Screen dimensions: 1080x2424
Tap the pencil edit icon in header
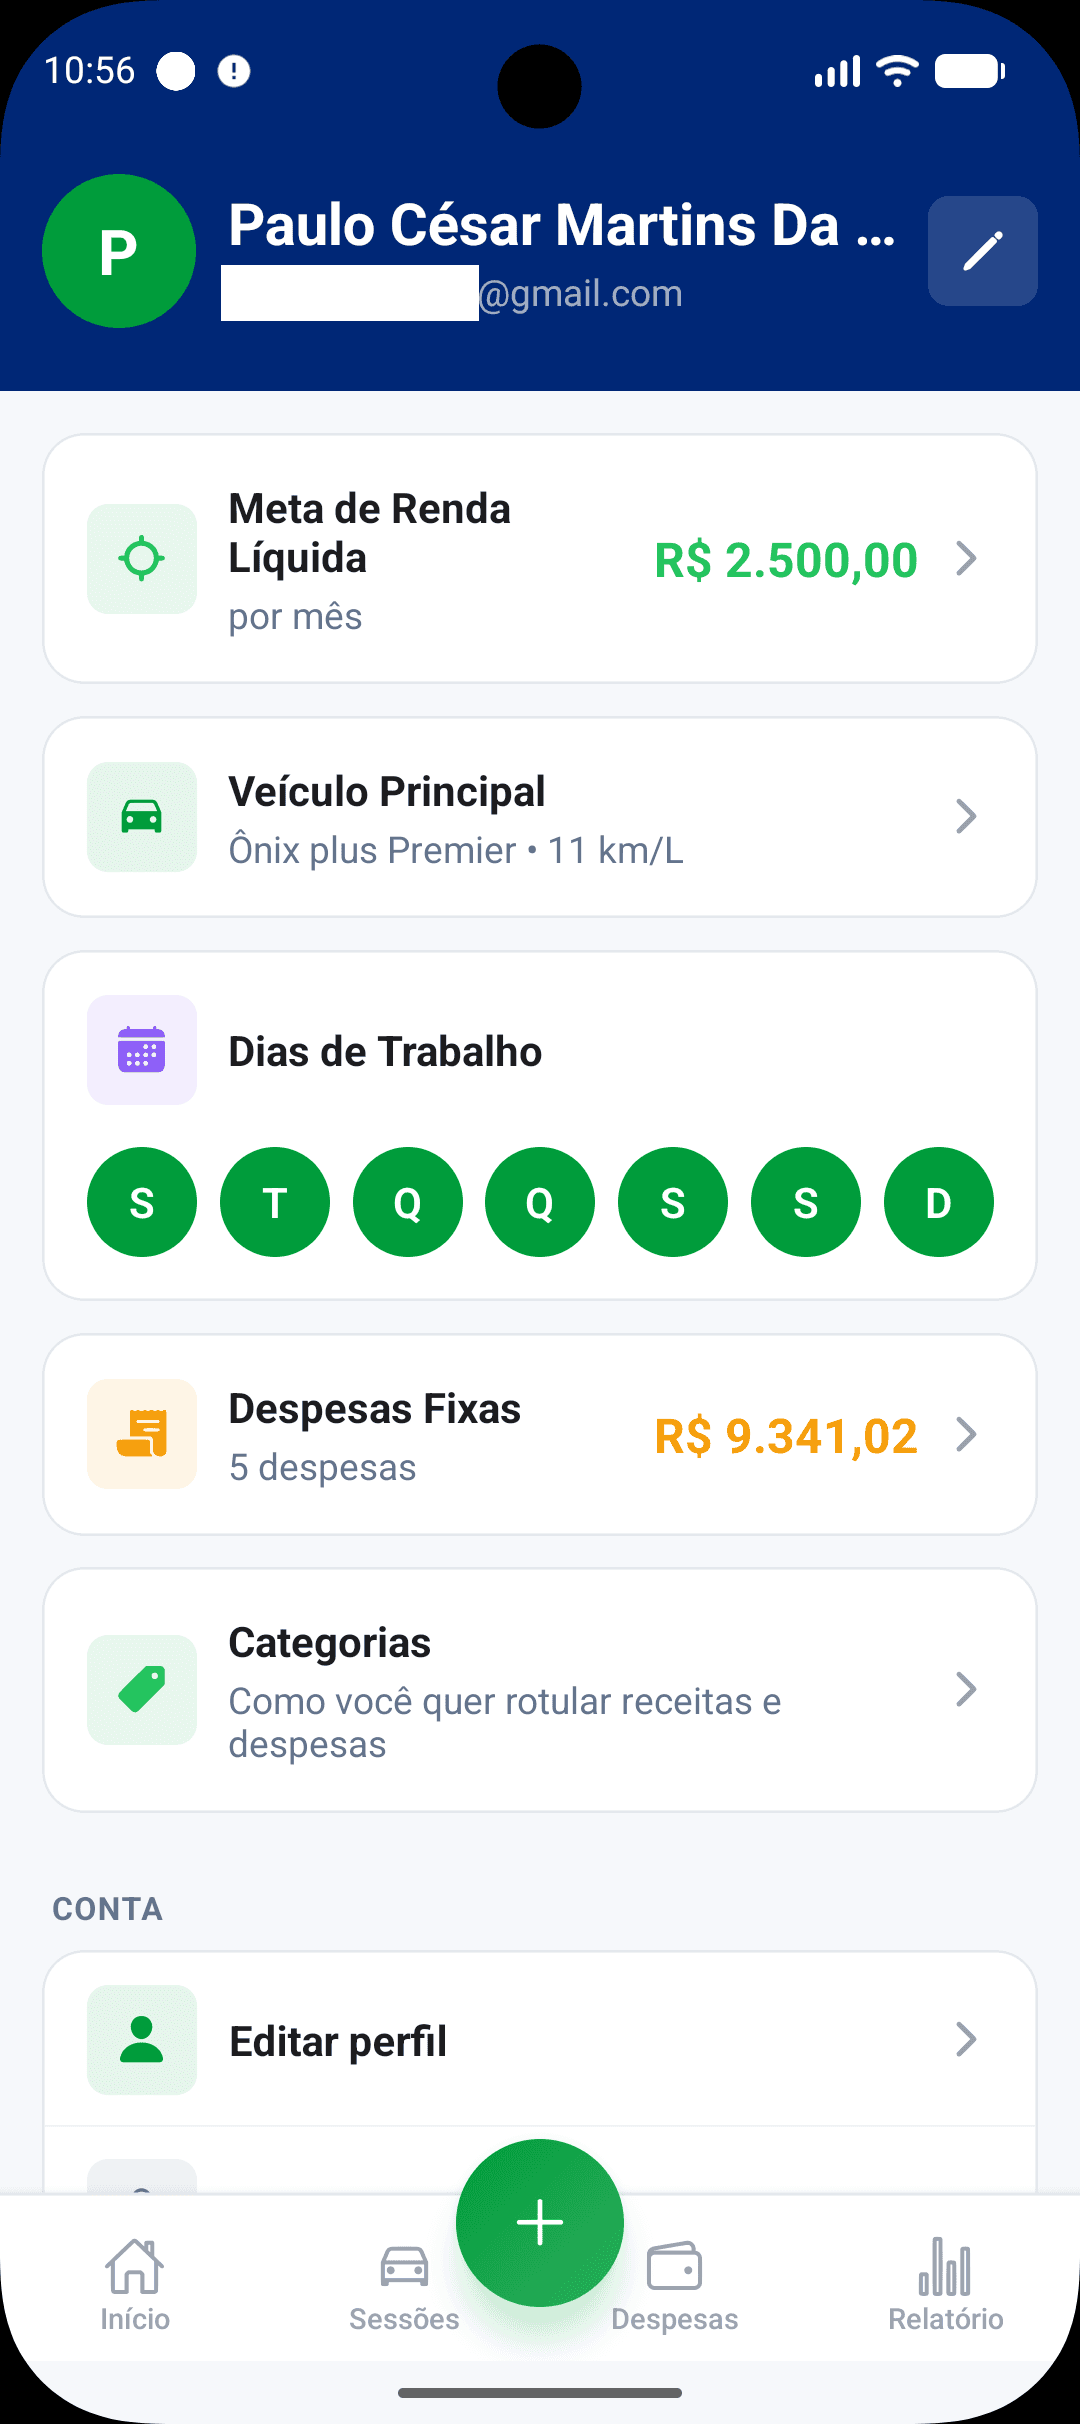[982, 251]
